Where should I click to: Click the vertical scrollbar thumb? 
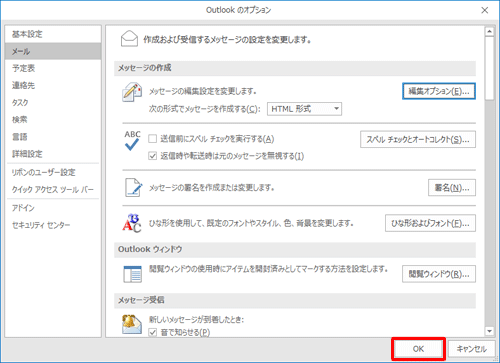pos(489,68)
